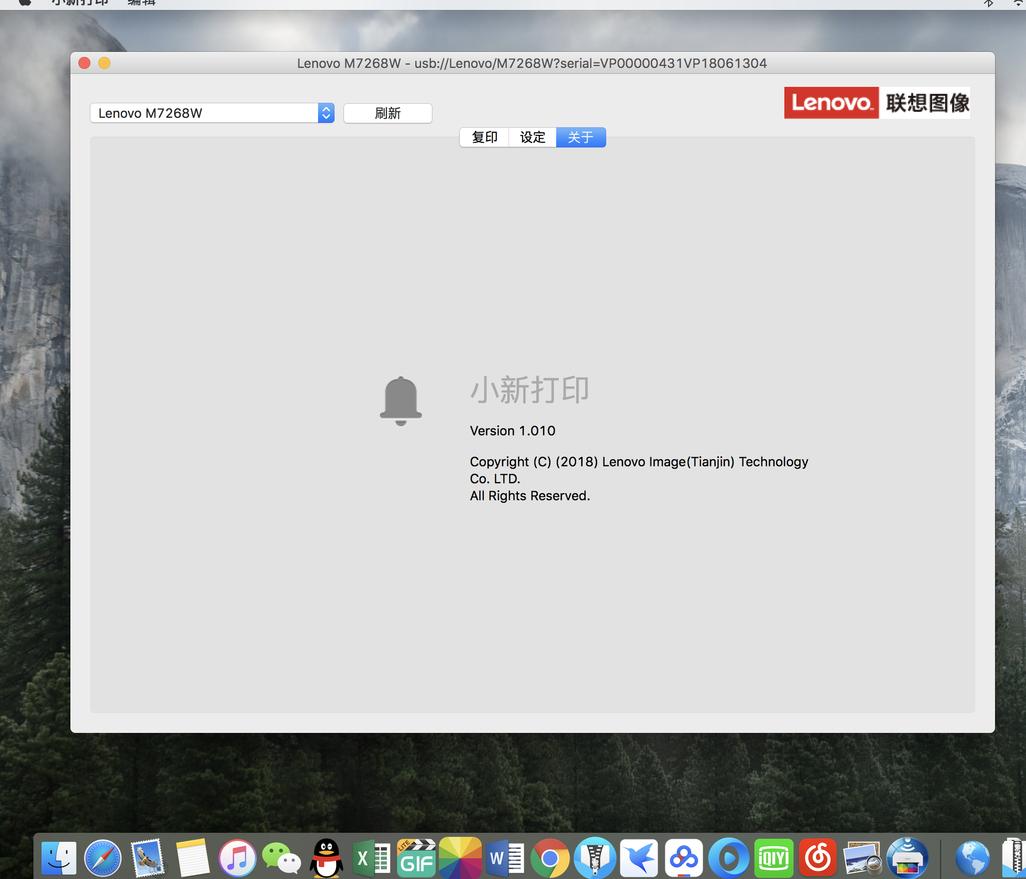Open the Lenovo M7268W printer dropdown

point(212,113)
